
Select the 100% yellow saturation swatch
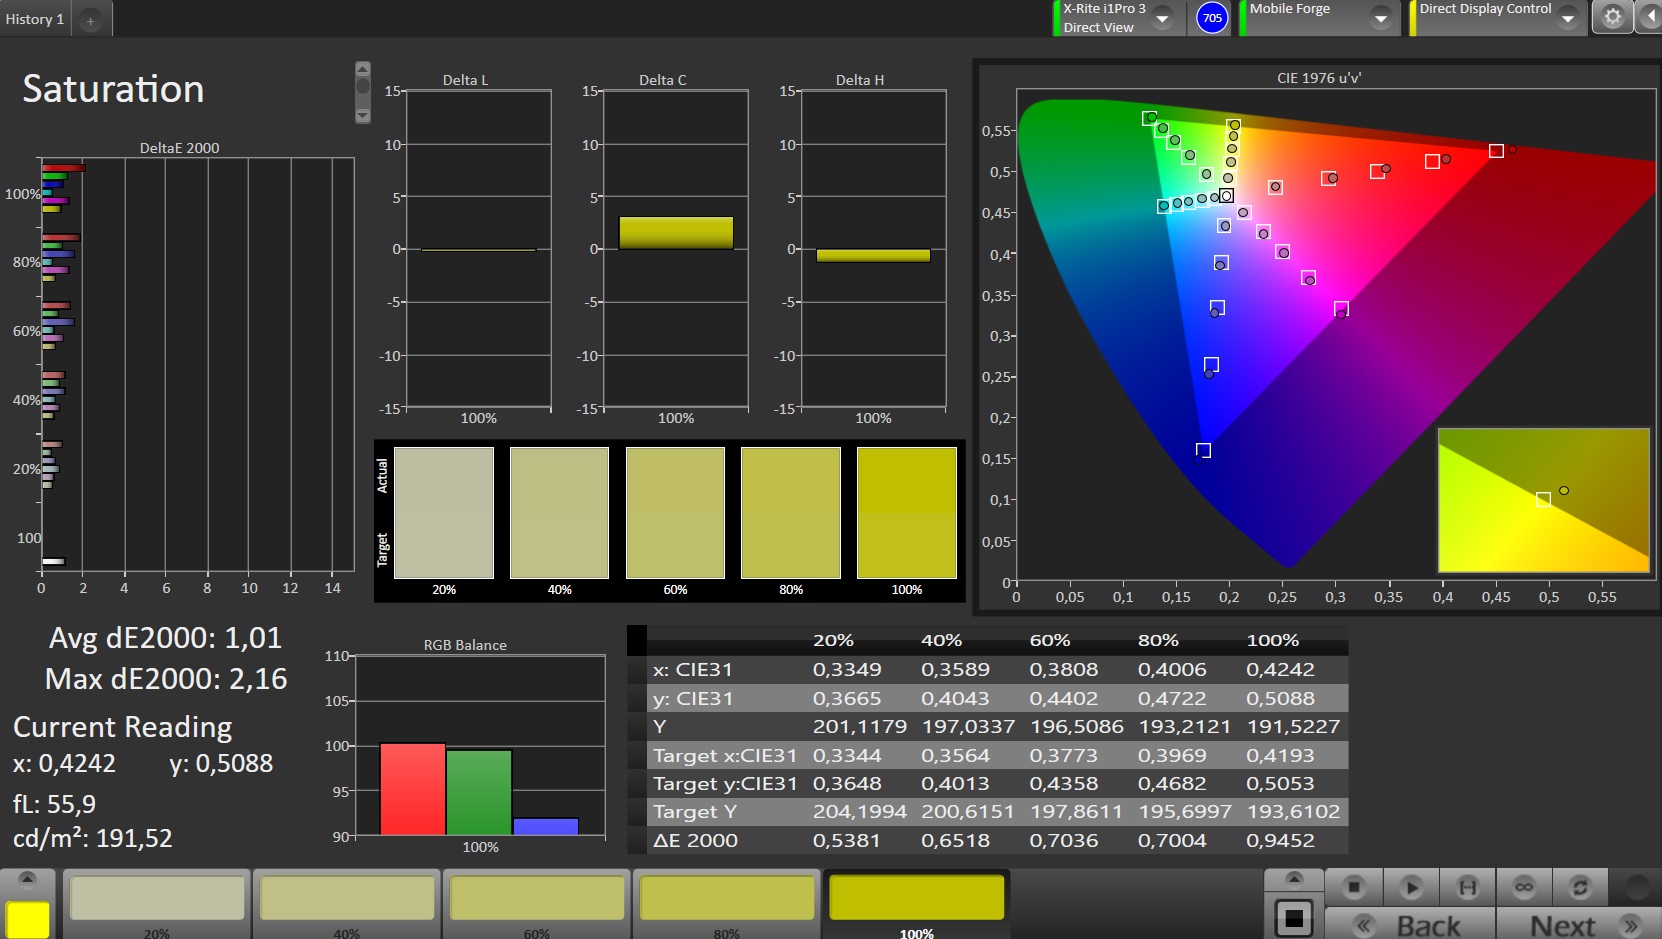[916, 898]
